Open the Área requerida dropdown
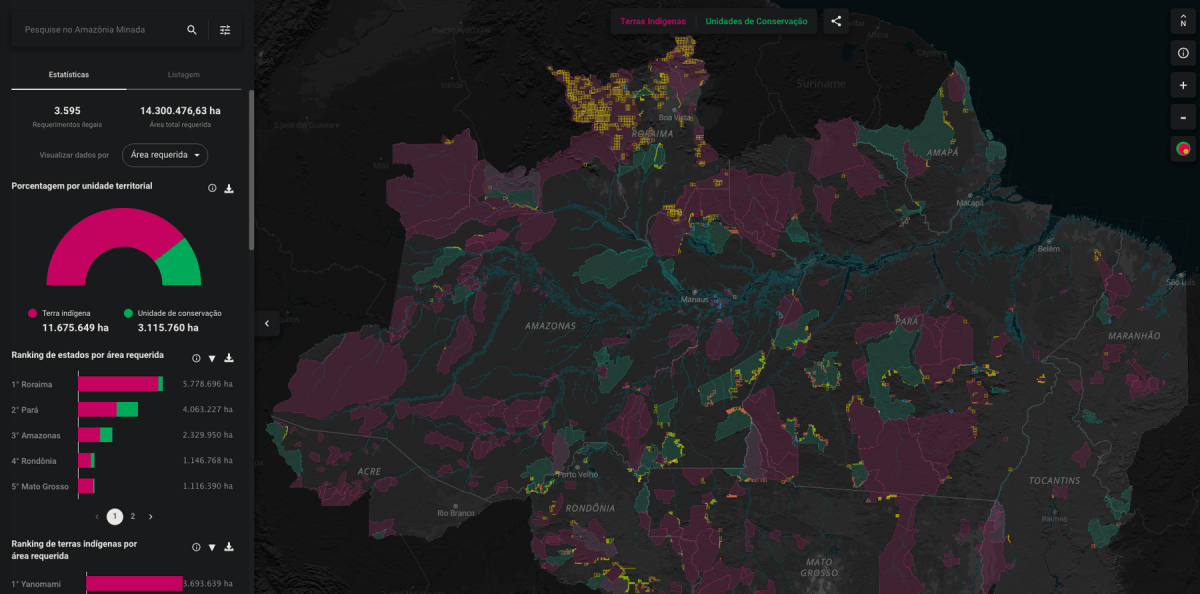1200x594 pixels. tap(165, 155)
